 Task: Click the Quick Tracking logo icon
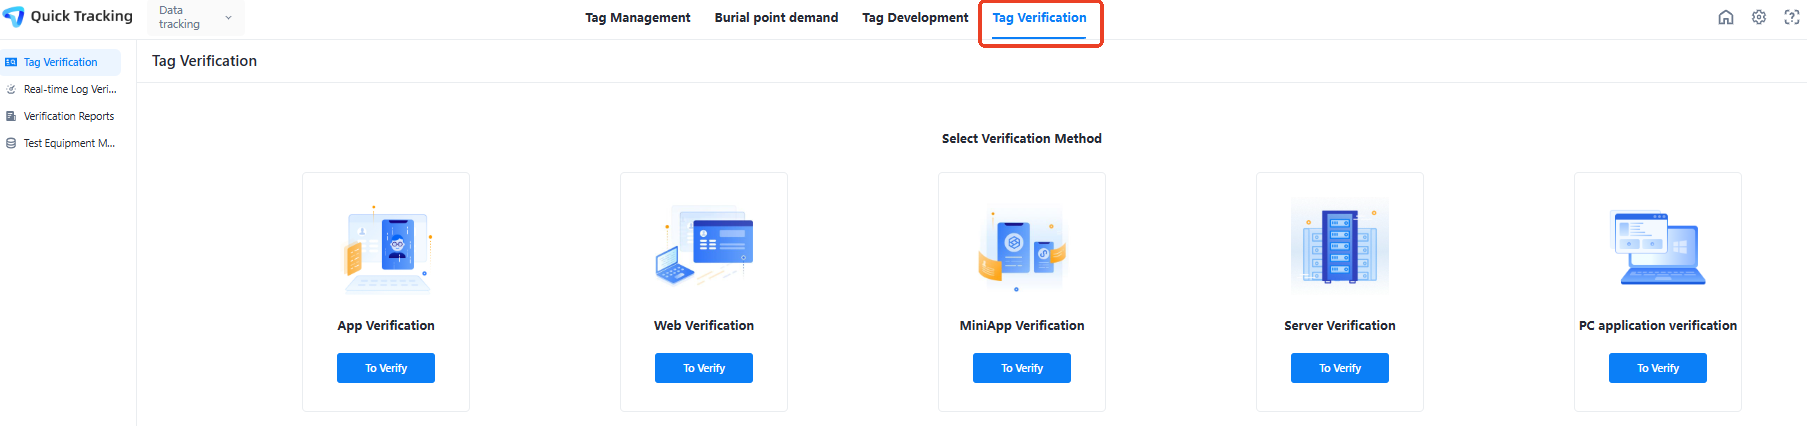pyautogui.click(x=14, y=17)
